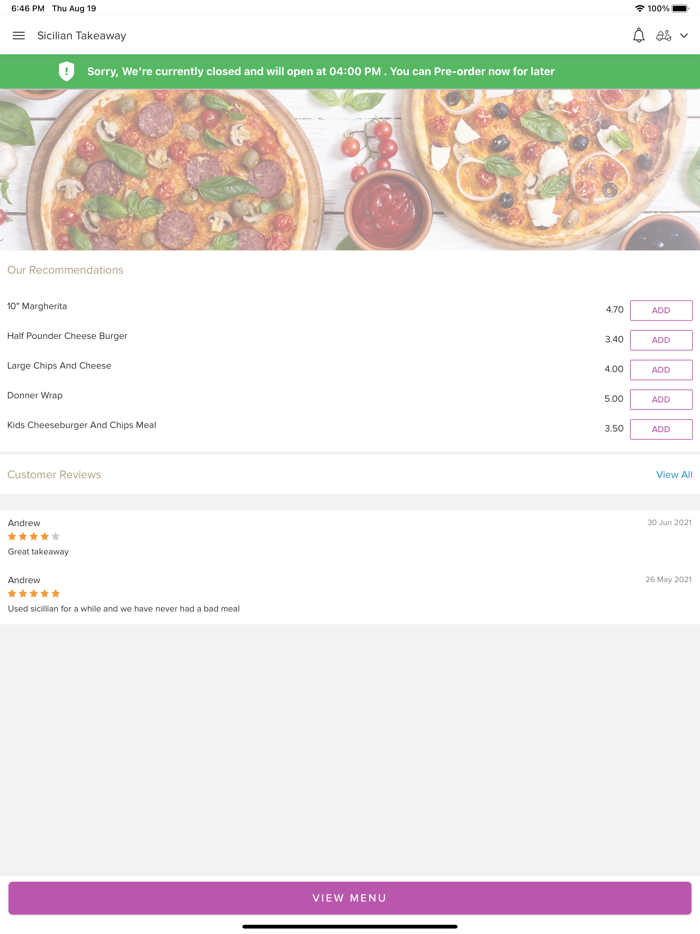The height and width of the screenshot is (934, 700).
Task: Add the Donner Wrap to your cart
Action: (660, 399)
